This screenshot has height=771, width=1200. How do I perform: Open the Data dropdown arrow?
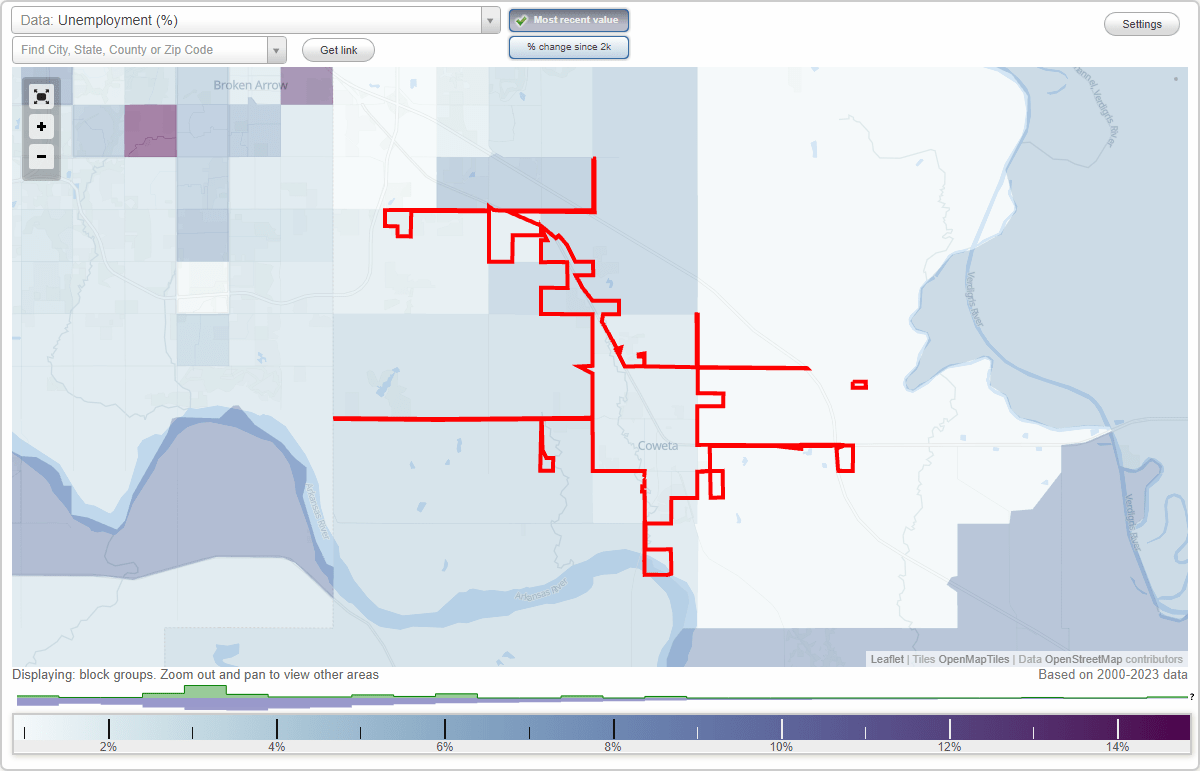pos(490,20)
